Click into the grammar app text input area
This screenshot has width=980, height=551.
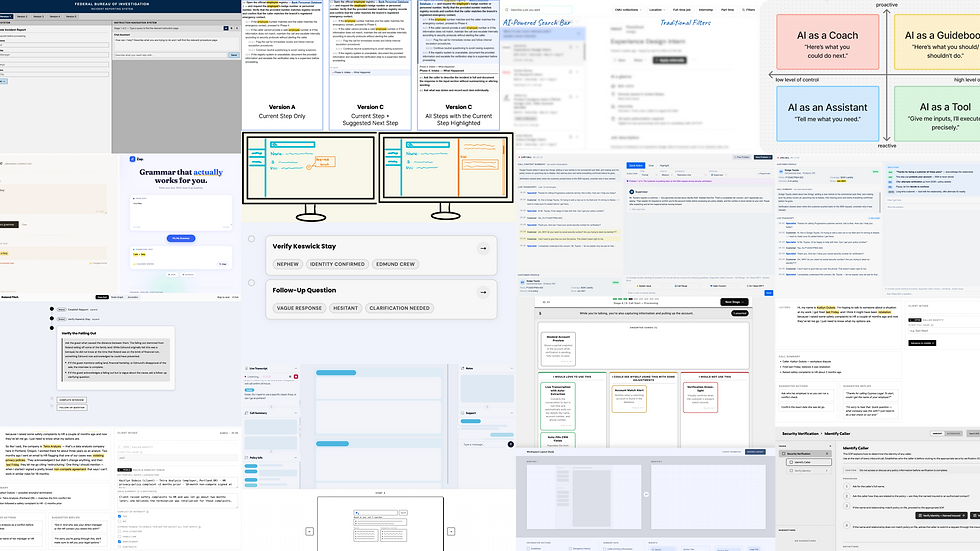pyautogui.click(x=181, y=212)
